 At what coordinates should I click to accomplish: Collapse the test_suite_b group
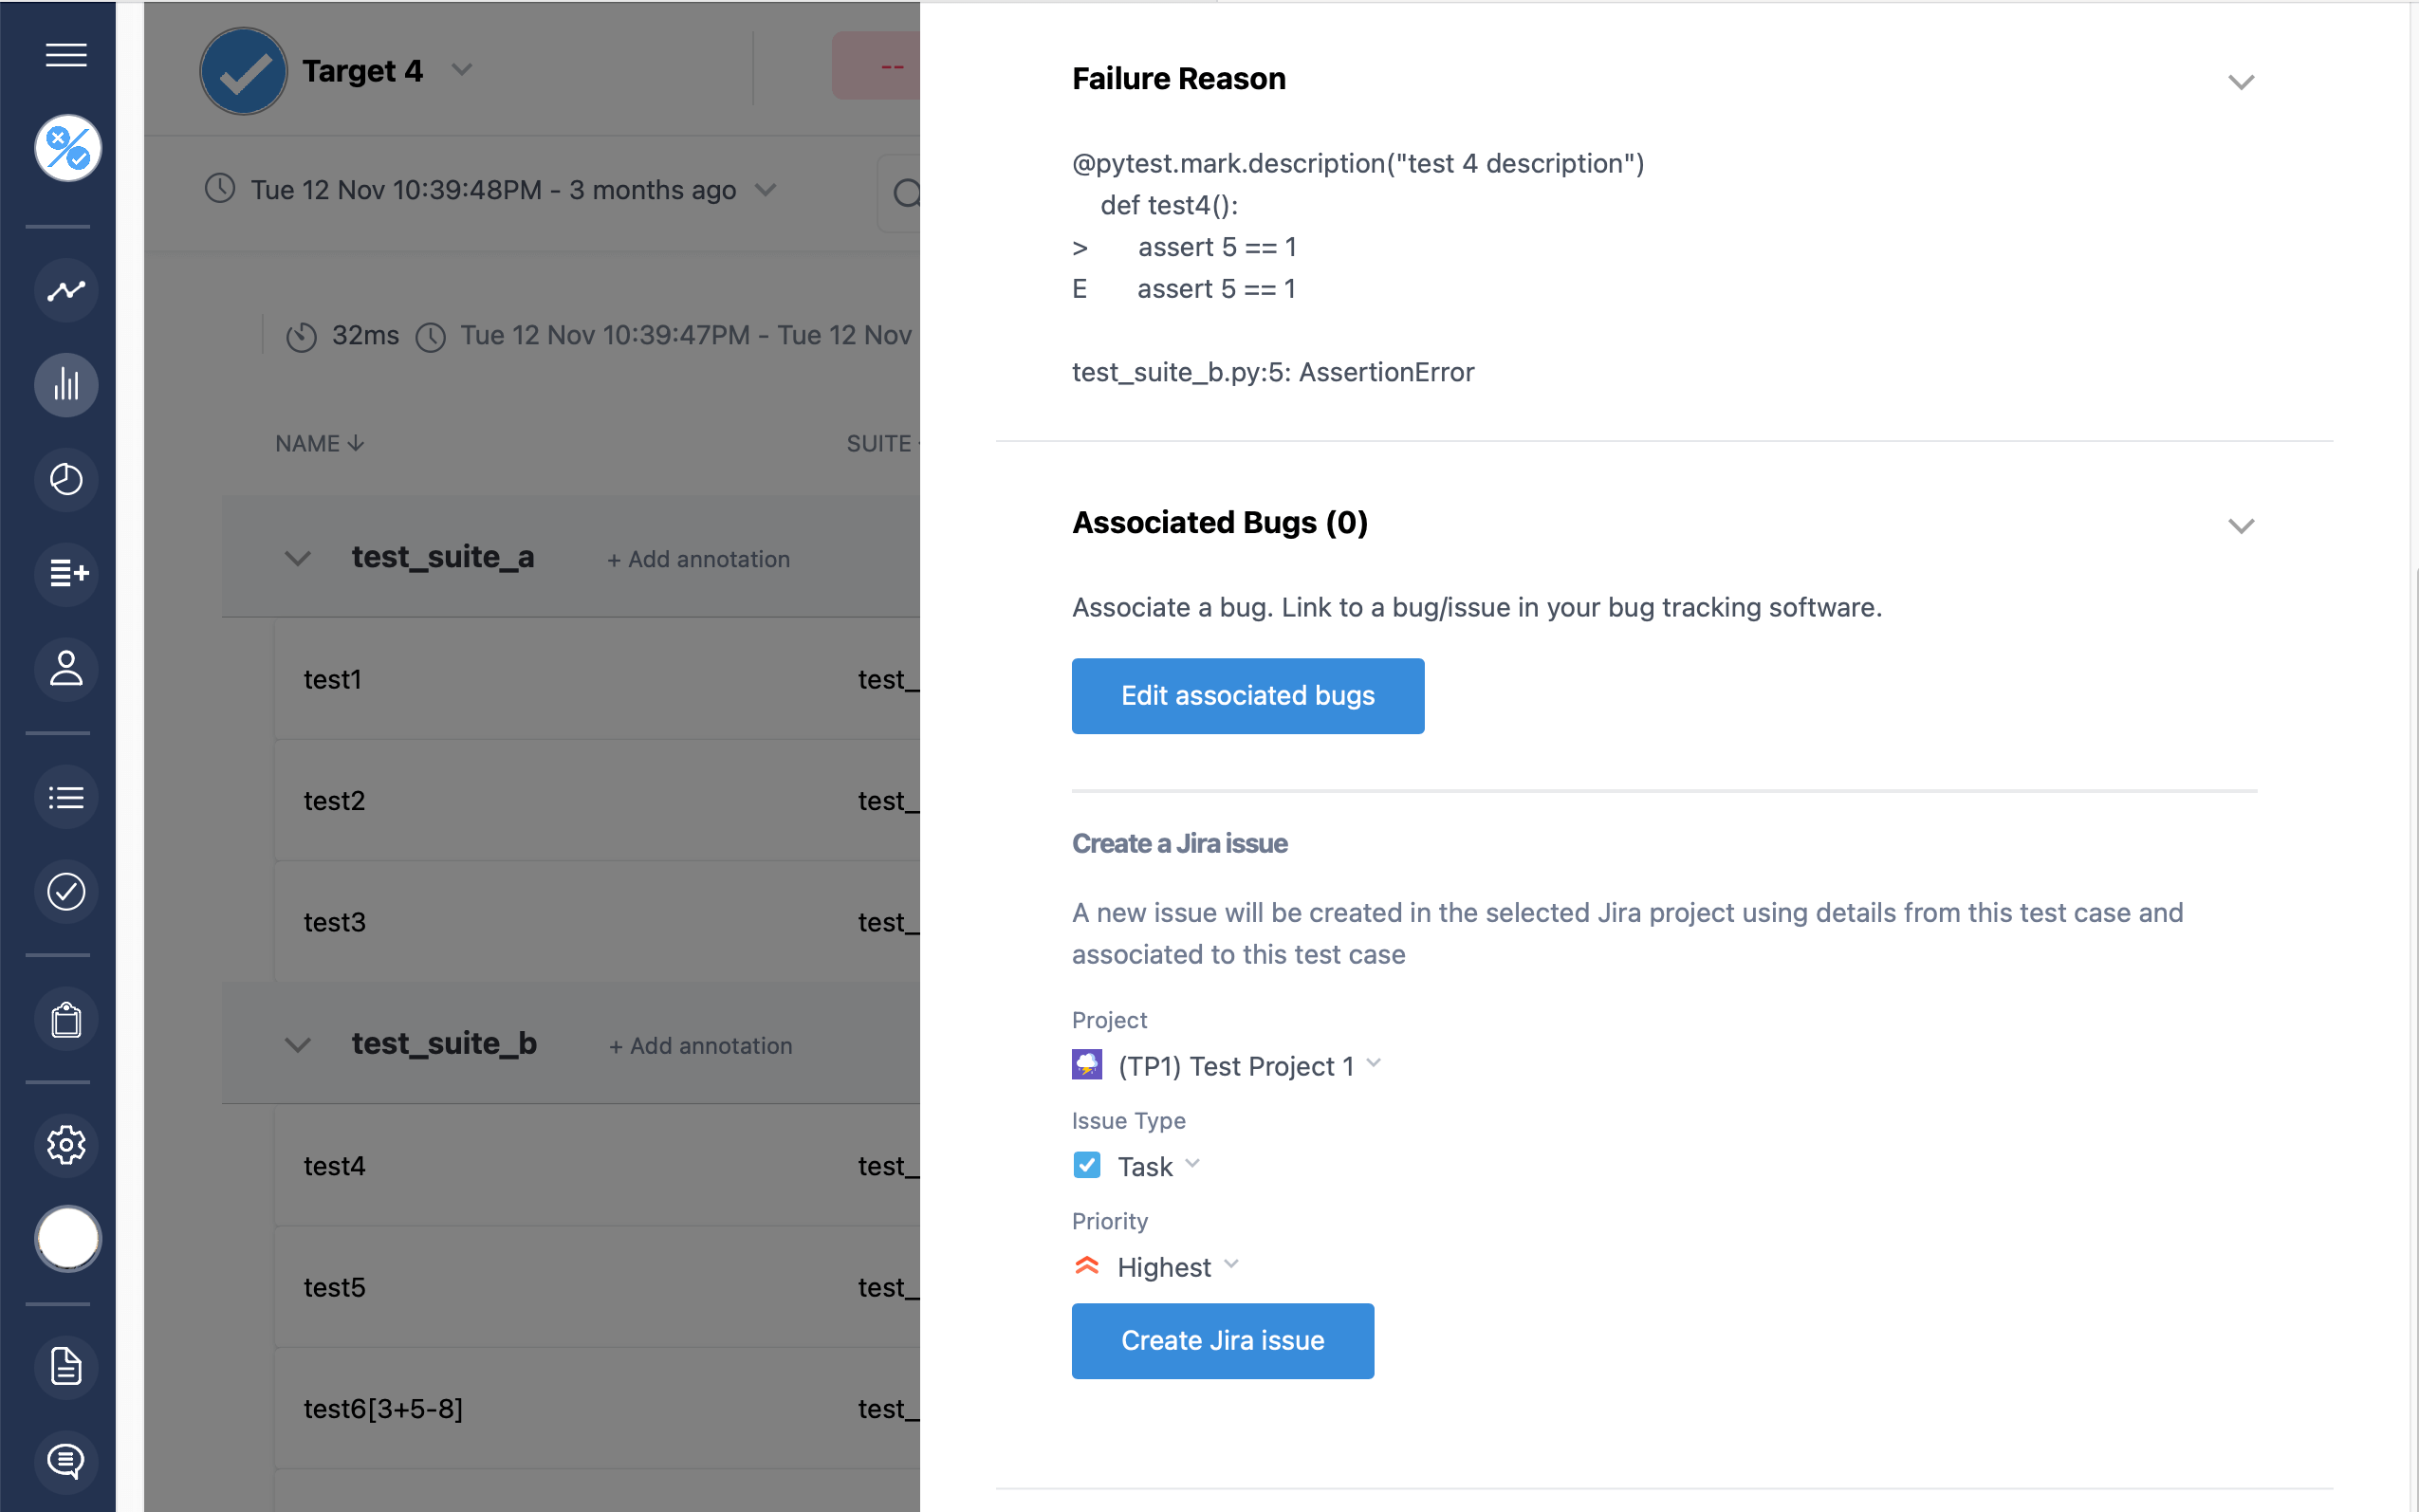pyautogui.click(x=297, y=1046)
